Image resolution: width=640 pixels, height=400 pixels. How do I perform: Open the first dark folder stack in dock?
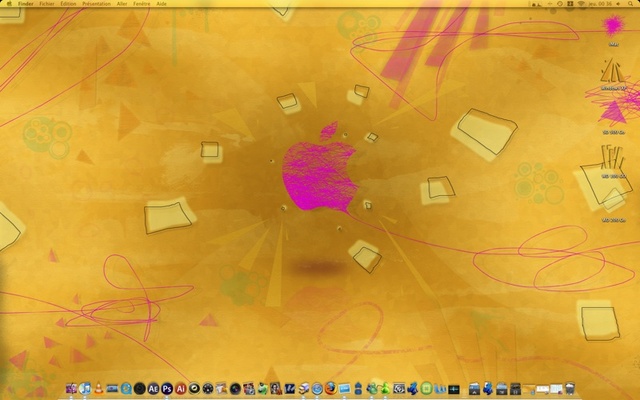(x=474, y=388)
